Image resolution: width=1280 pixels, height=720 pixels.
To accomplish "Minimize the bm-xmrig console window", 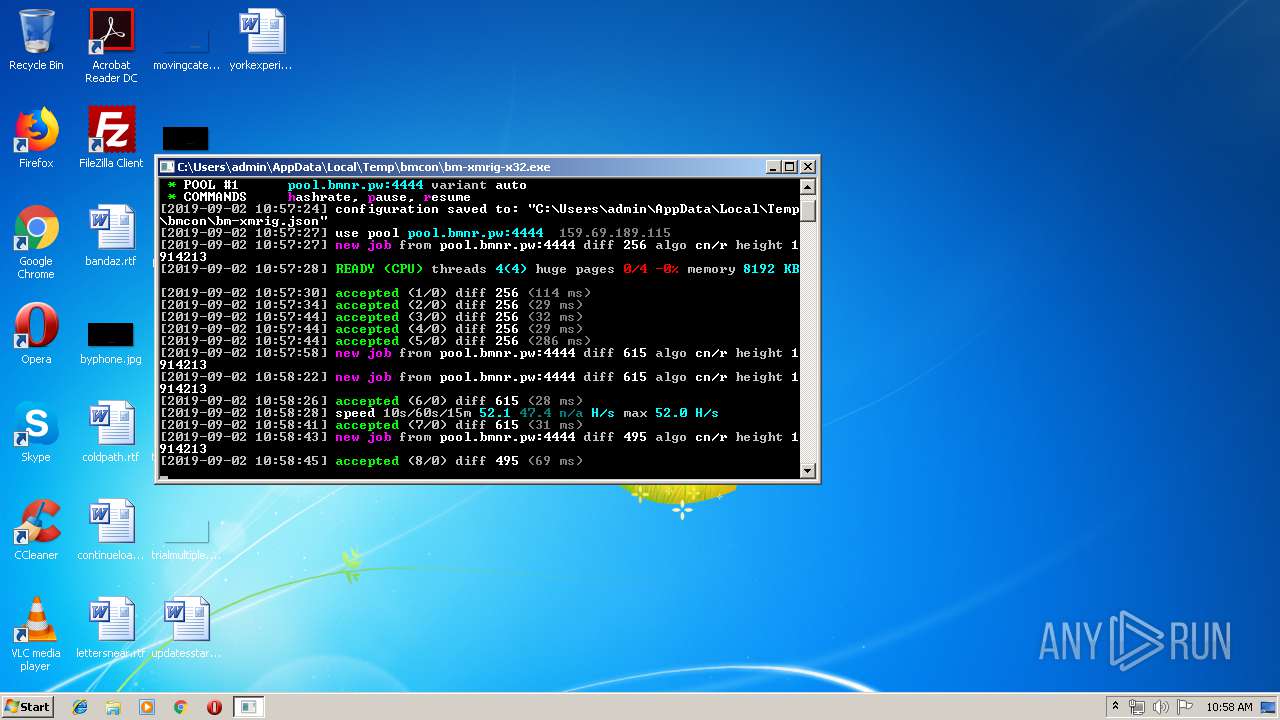I will [x=773, y=167].
